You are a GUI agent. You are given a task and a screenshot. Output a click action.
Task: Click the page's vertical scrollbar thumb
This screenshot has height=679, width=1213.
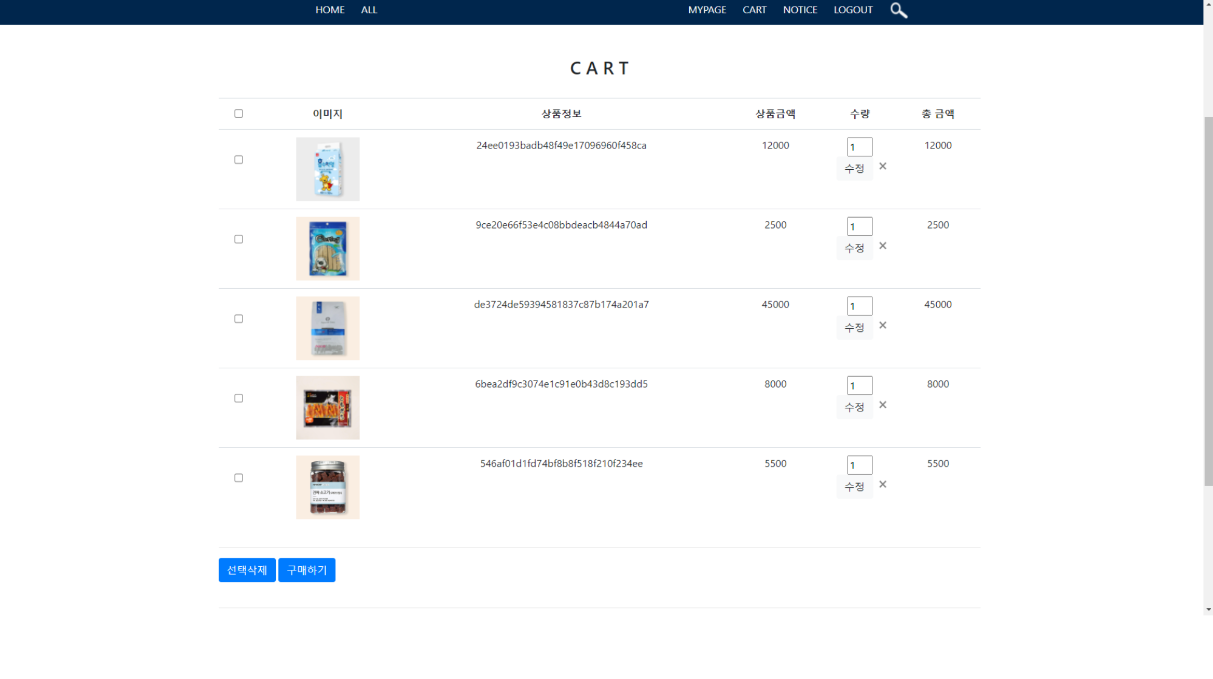1208,300
